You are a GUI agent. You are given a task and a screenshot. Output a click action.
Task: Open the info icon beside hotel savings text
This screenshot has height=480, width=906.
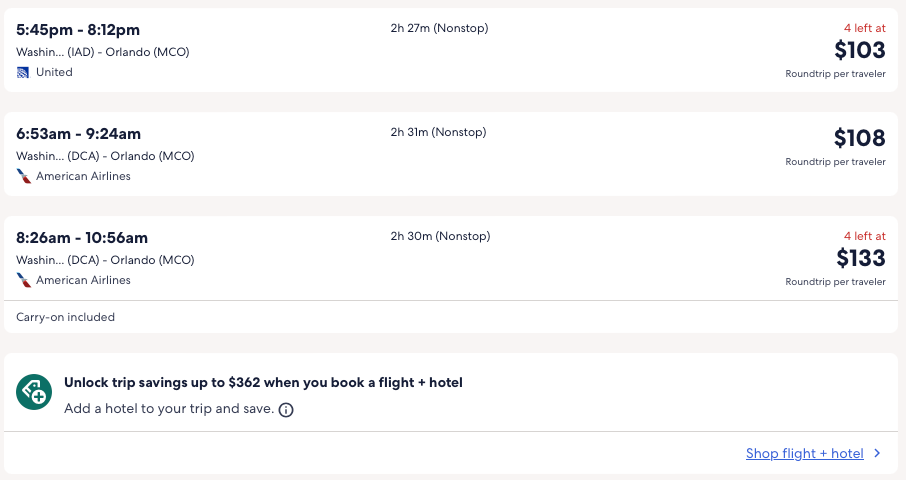coord(286,410)
